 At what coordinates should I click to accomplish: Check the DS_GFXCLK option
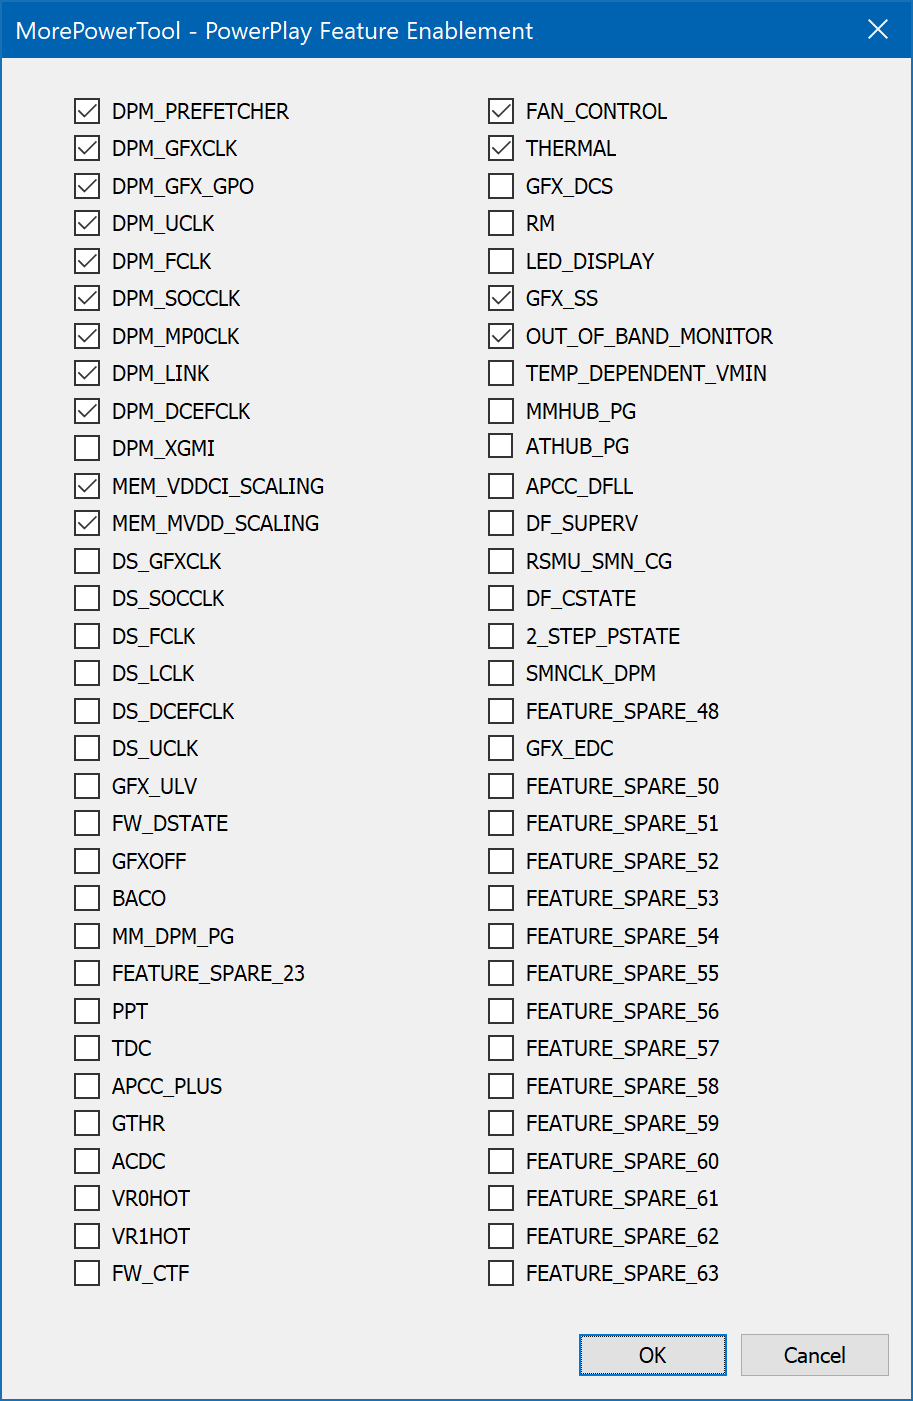tap(87, 561)
